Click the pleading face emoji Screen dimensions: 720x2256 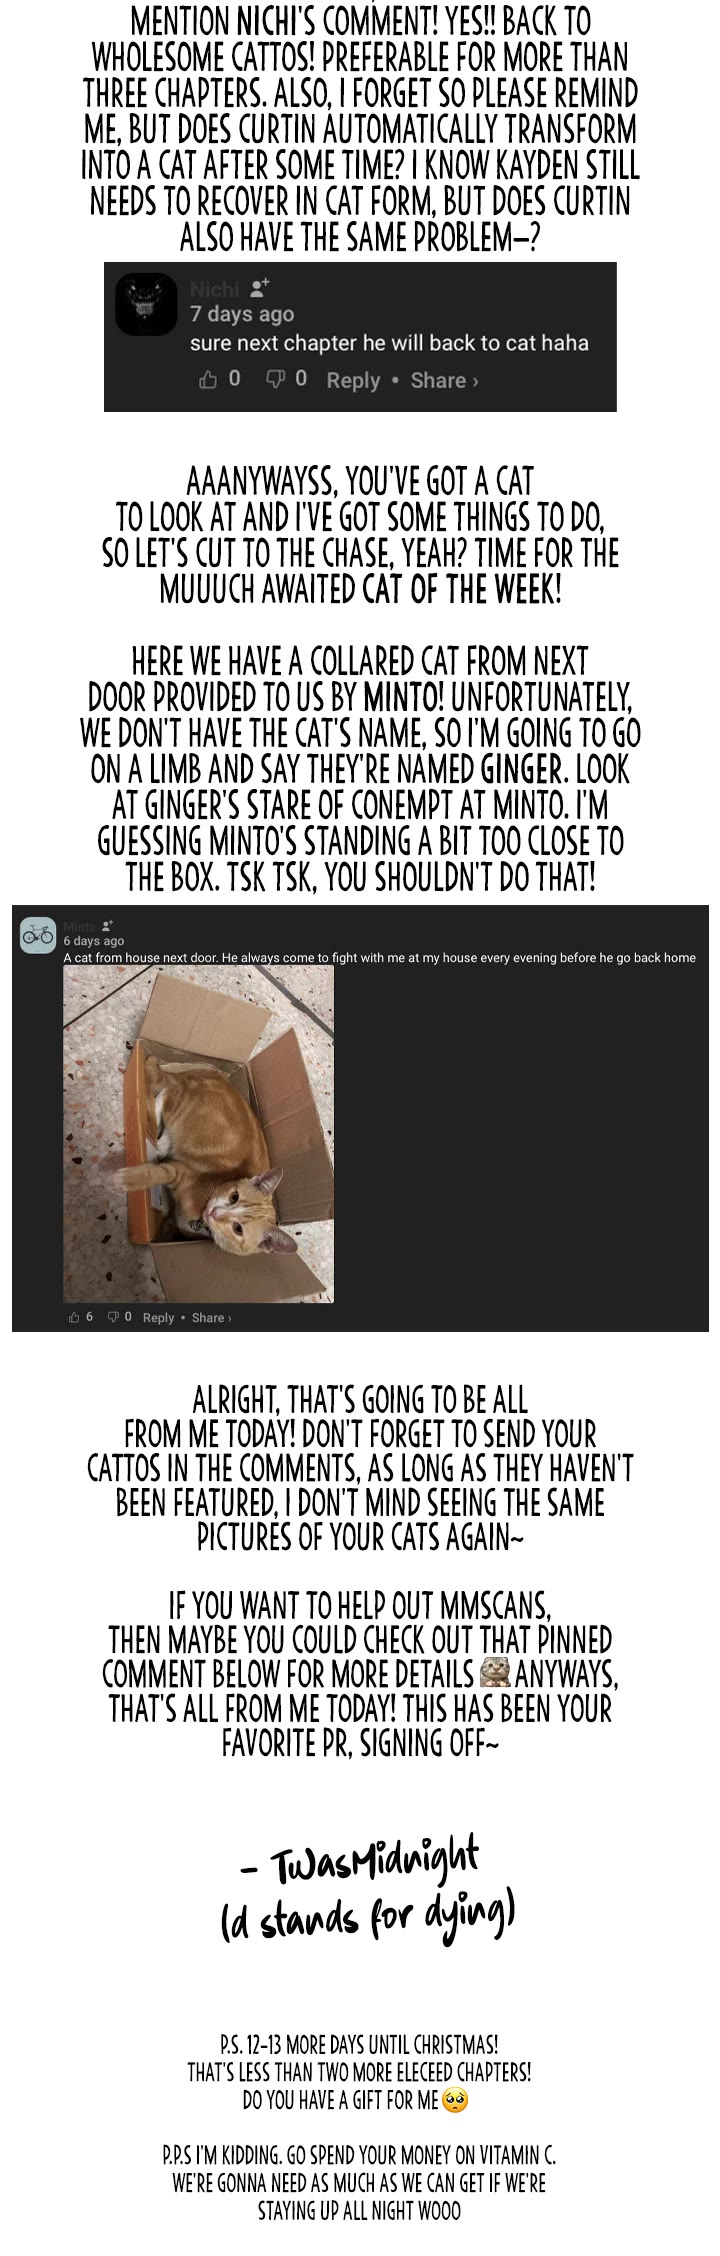click(455, 2100)
